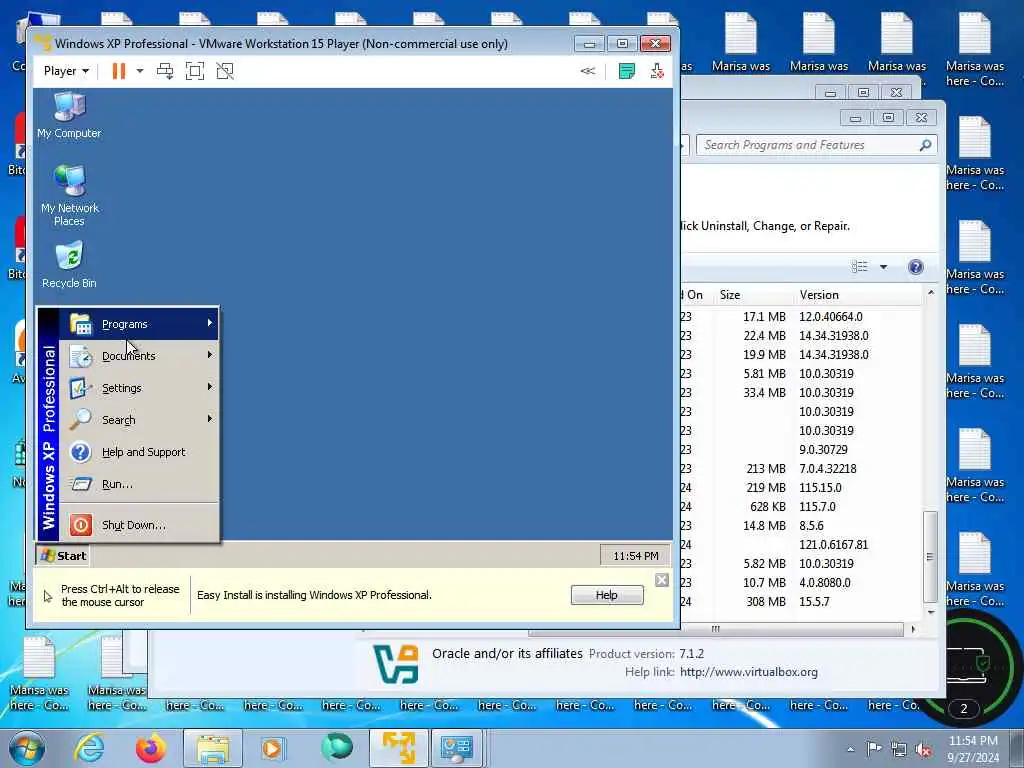Viewport: 1024px width, 768px height.
Task: Dismiss the Easy Install notification bar
Action: [662, 580]
